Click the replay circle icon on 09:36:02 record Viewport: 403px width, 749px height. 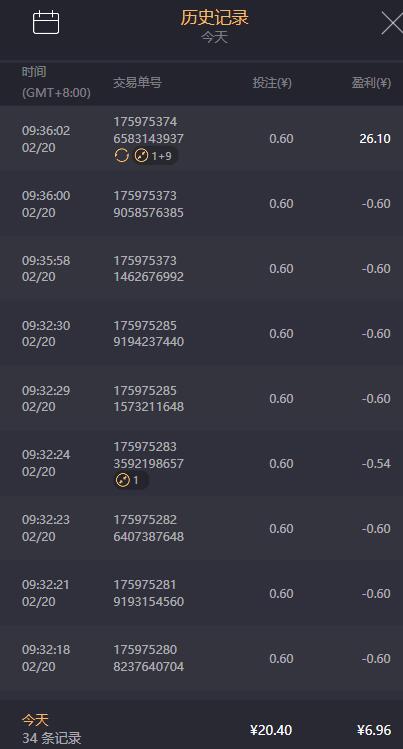pyautogui.click(x=122, y=156)
